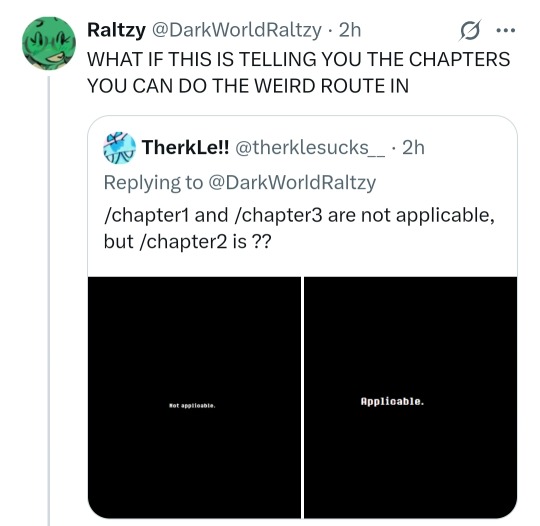Image resolution: width=540 pixels, height=526 pixels.
Task: Click the 'Applicable.' white text
Action: point(392,401)
